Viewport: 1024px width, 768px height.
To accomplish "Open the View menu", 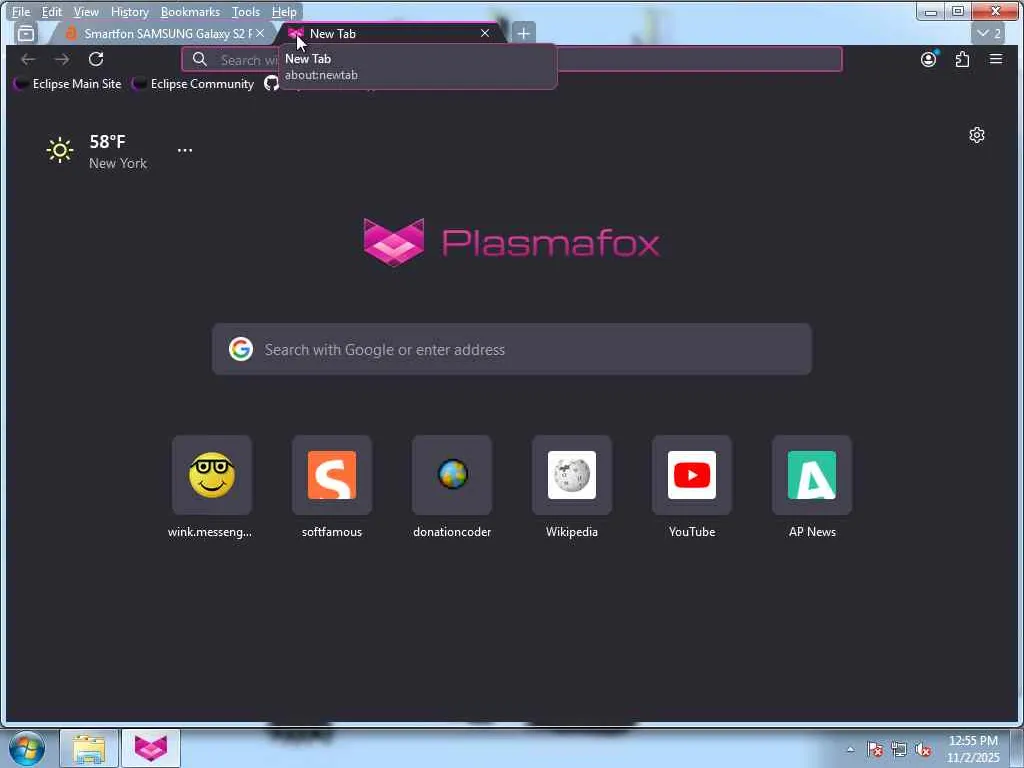I will [x=86, y=12].
